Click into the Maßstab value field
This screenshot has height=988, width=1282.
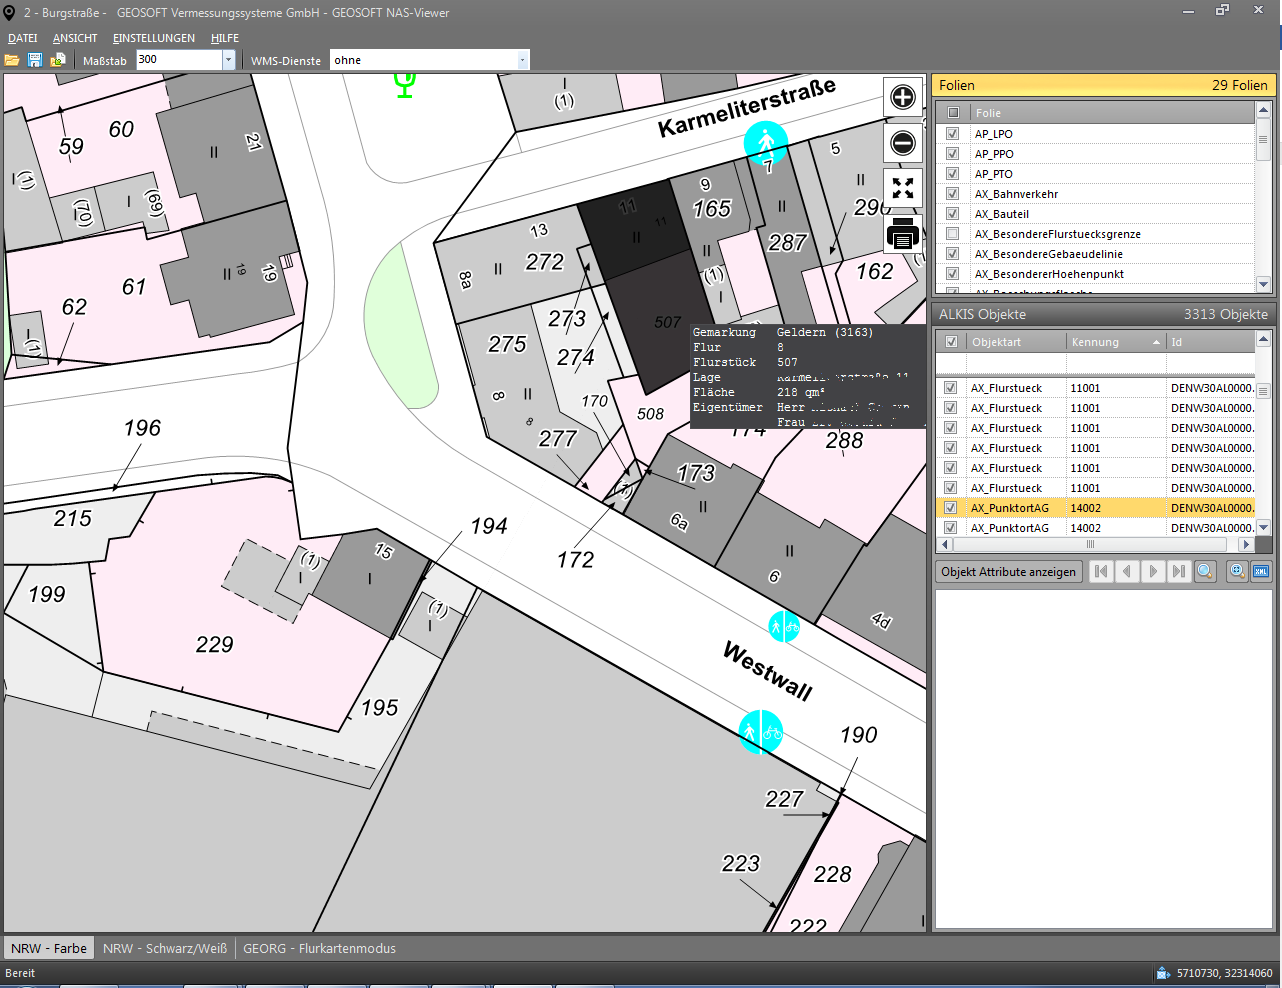coord(178,60)
